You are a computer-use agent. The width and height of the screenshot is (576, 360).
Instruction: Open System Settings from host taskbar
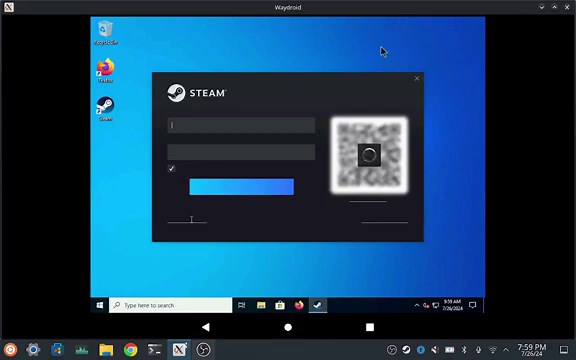(x=33, y=350)
